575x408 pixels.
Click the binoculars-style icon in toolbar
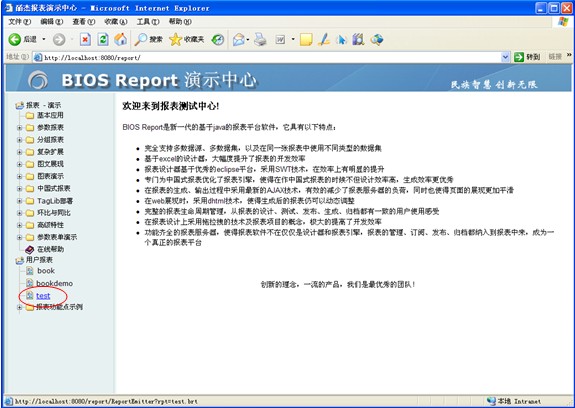pos(358,39)
